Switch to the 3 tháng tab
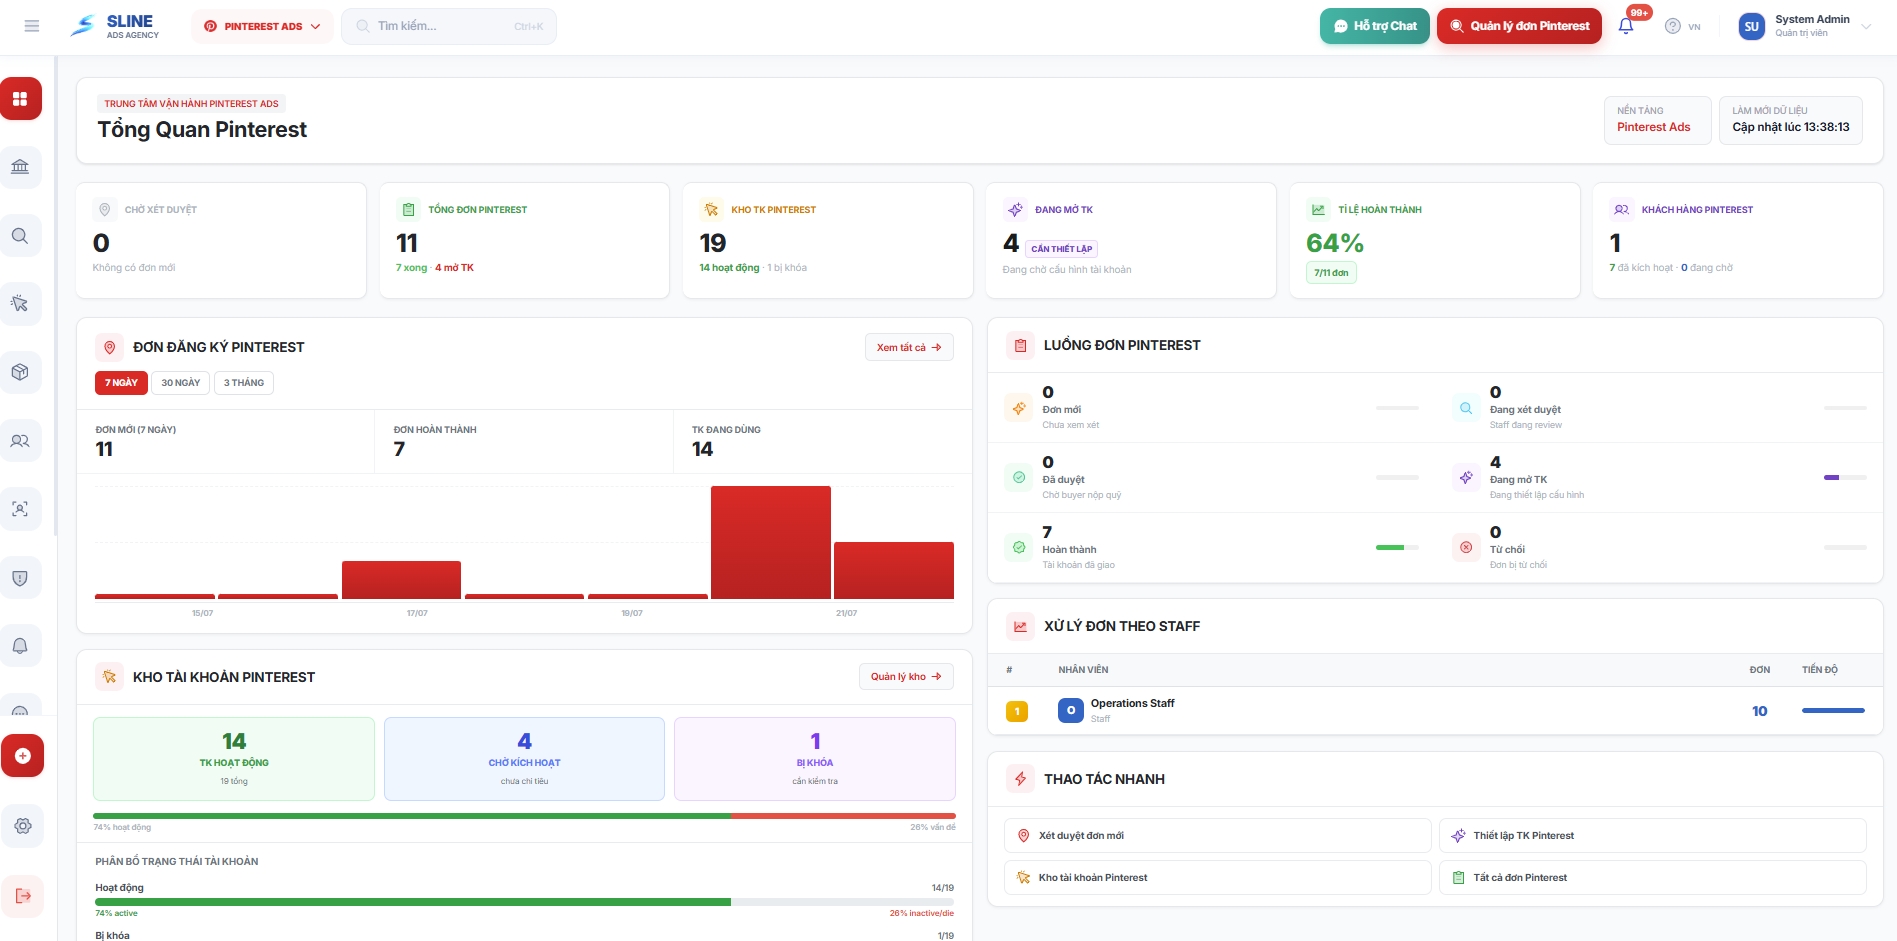 (x=244, y=383)
